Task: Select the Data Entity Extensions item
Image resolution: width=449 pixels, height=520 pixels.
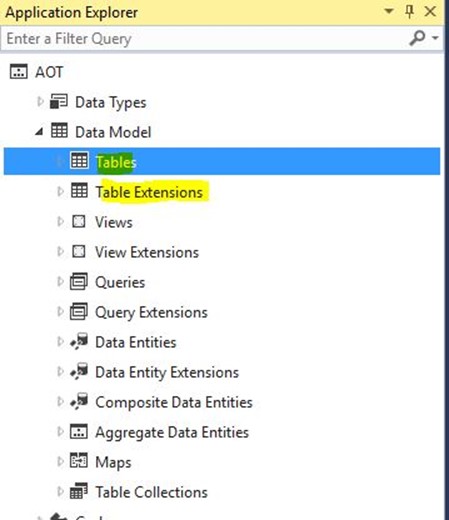Action: pos(167,372)
